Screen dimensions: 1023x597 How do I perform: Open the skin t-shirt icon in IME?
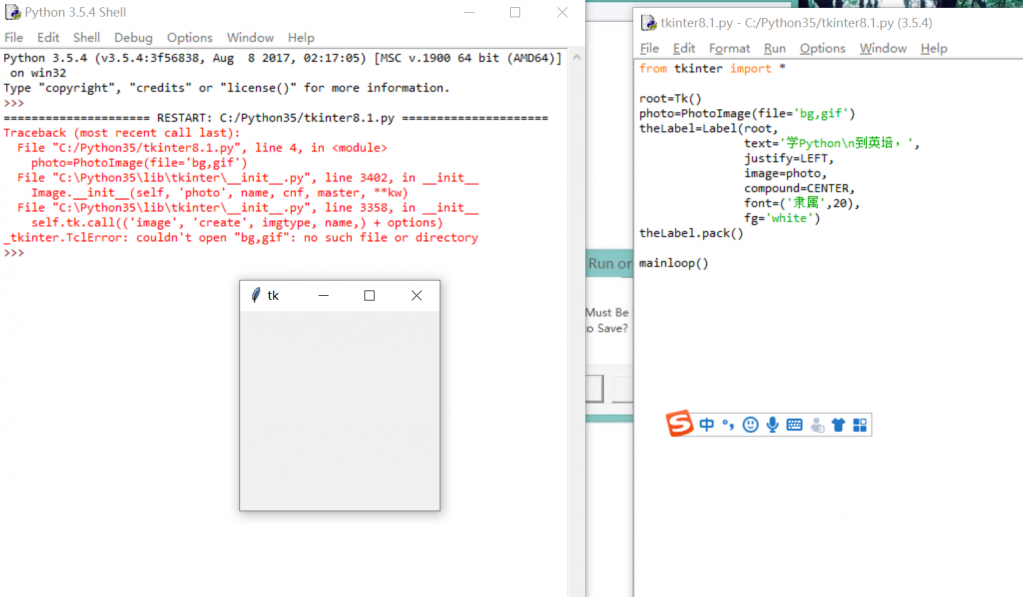point(838,425)
